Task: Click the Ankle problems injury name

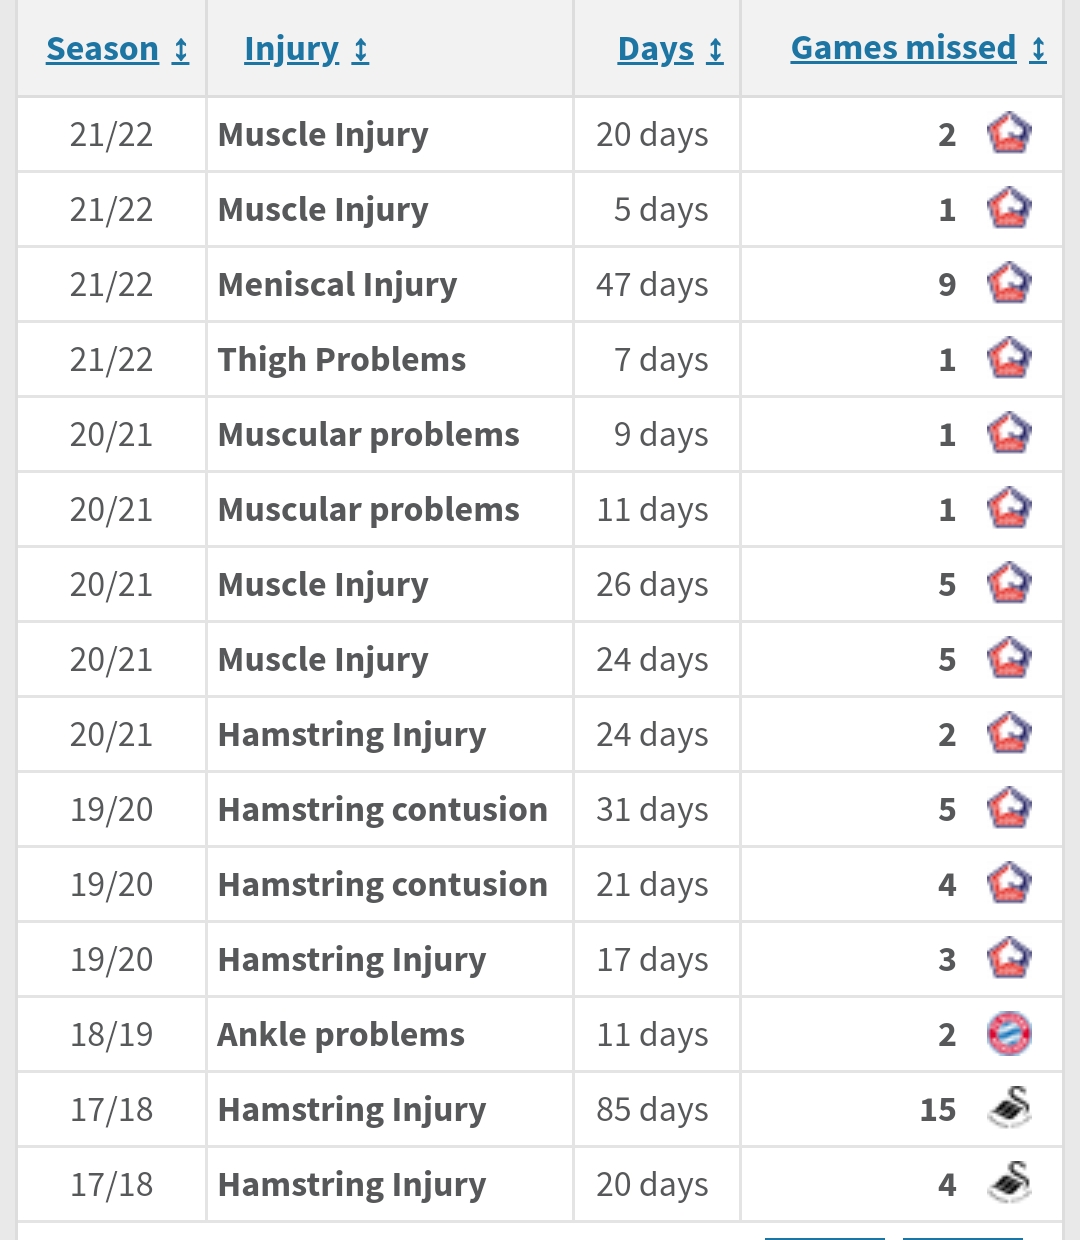Action: [340, 1035]
